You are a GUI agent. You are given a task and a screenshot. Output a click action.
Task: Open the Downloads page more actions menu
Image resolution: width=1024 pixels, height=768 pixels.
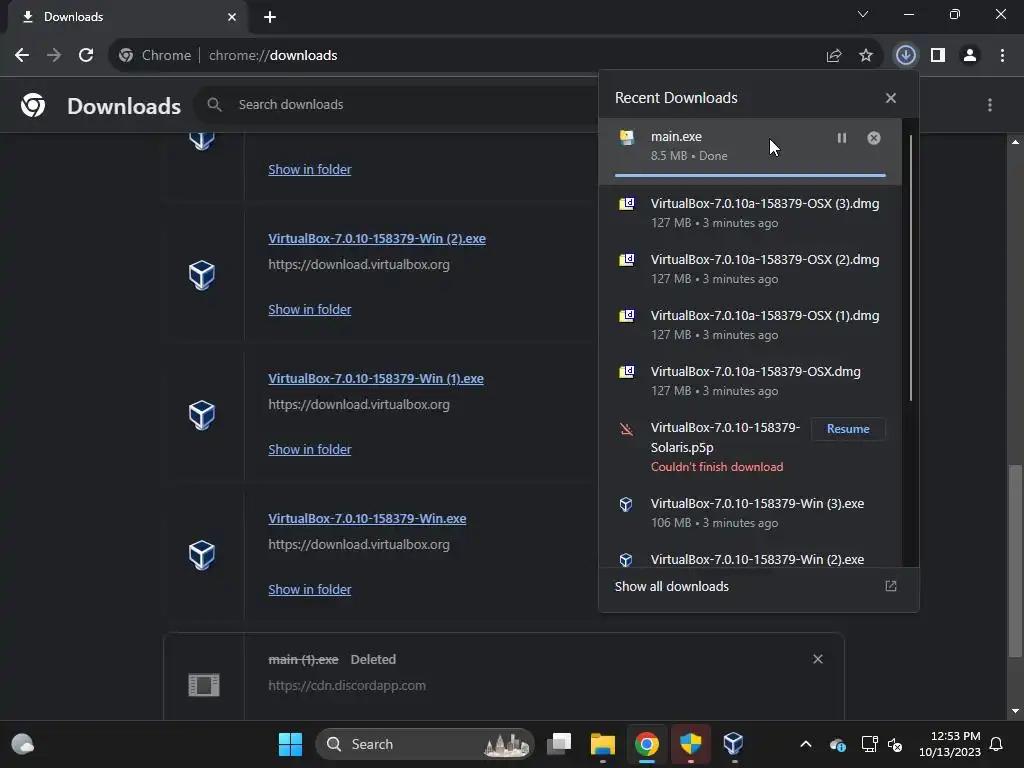990,105
